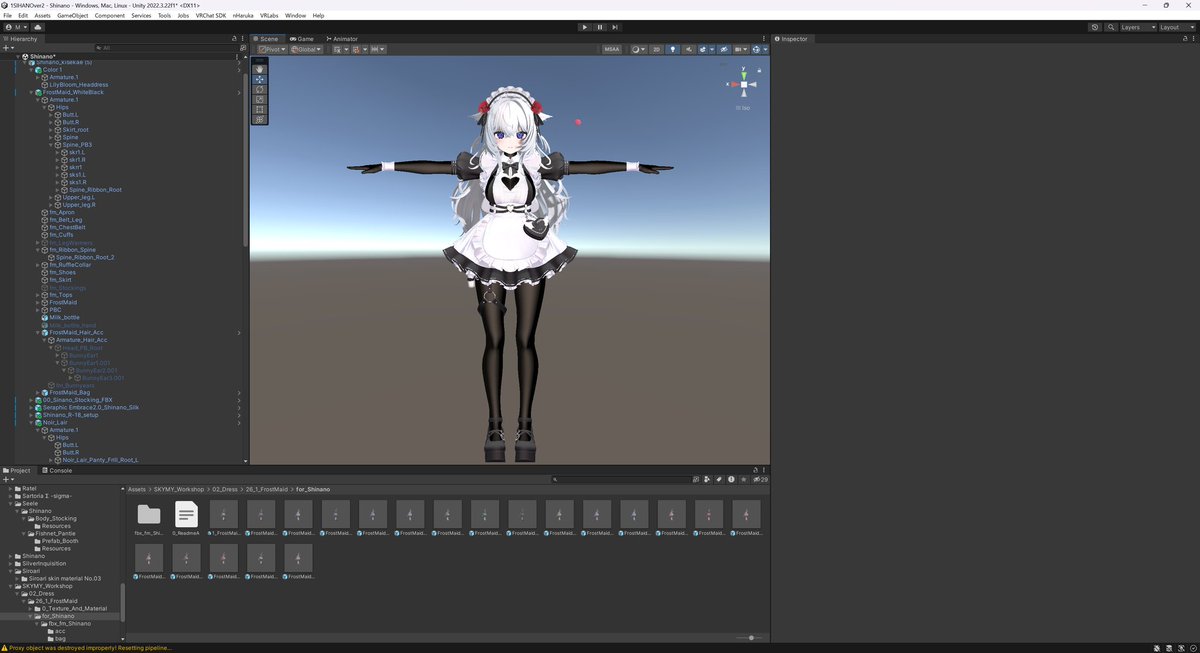1200x653 pixels.
Task: Toggle hidden objects scene visibility icon
Action: pyautogui.click(x=722, y=49)
